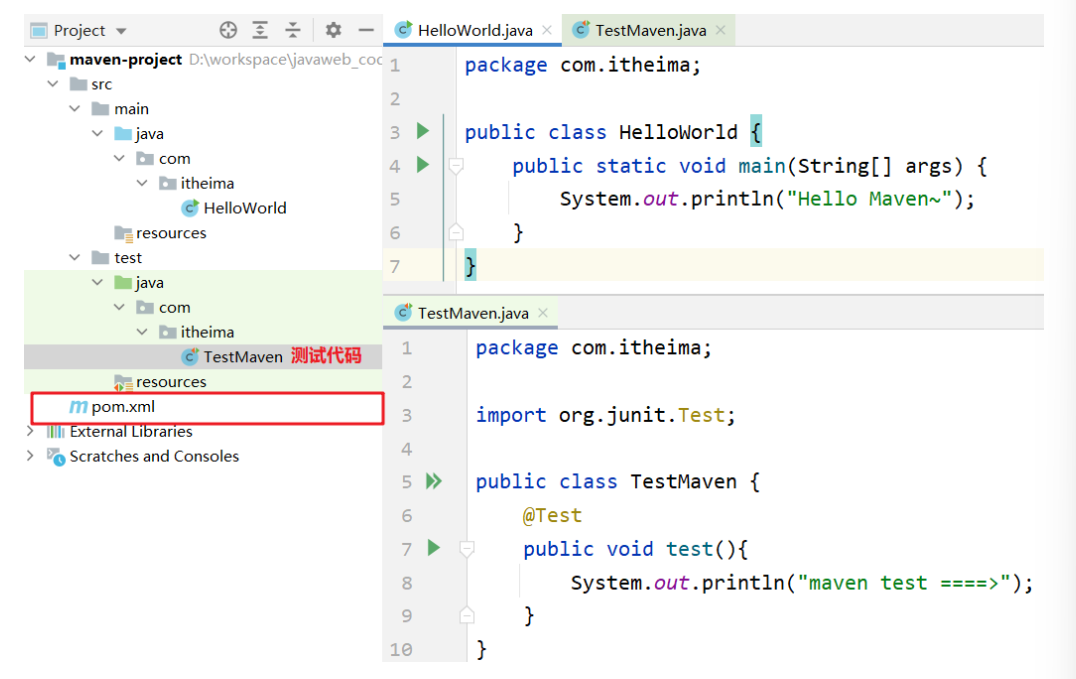The image size is (1076, 679).
Task: Close the lower TestMaven.java tab
Action: (x=543, y=312)
